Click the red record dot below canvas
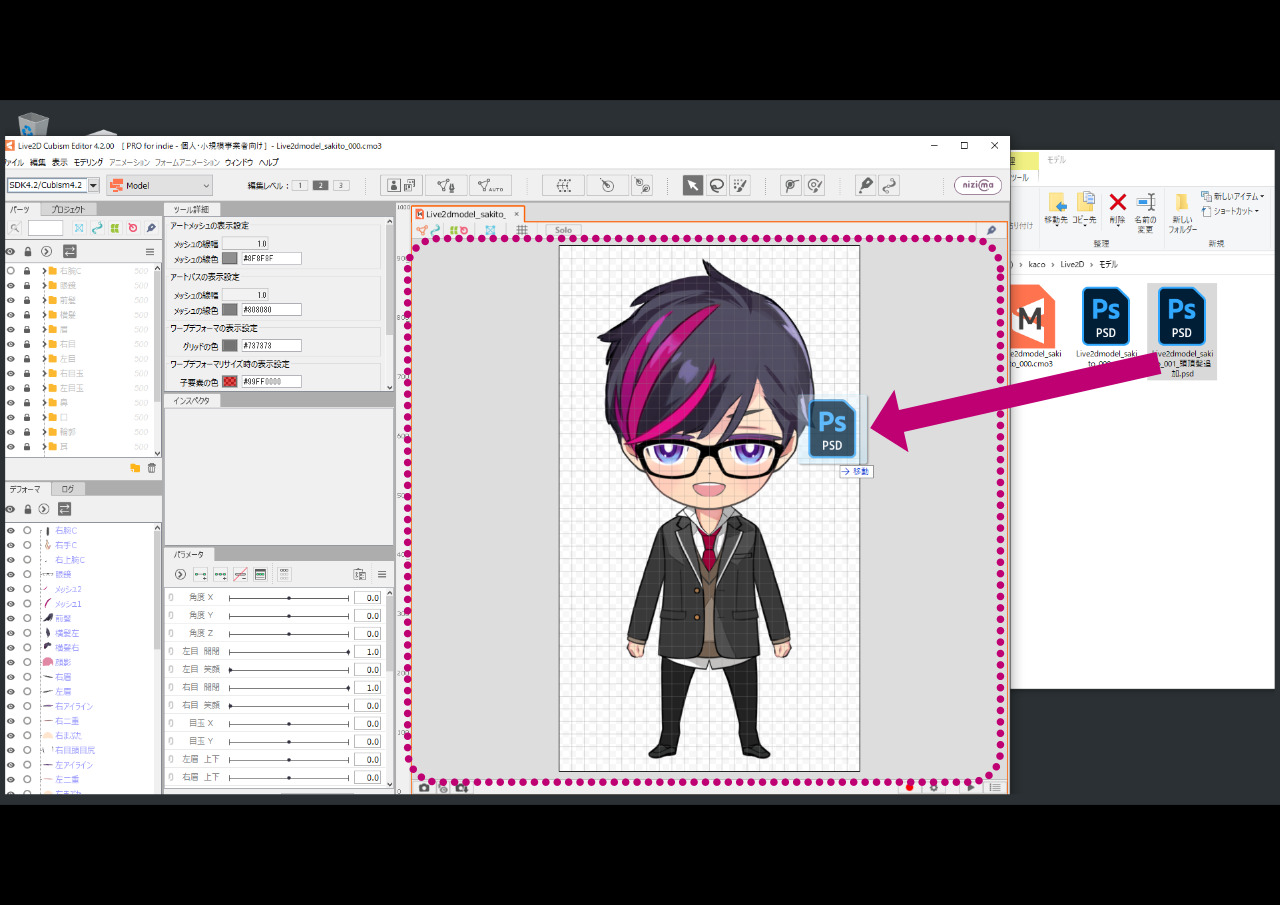 (x=910, y=788)
